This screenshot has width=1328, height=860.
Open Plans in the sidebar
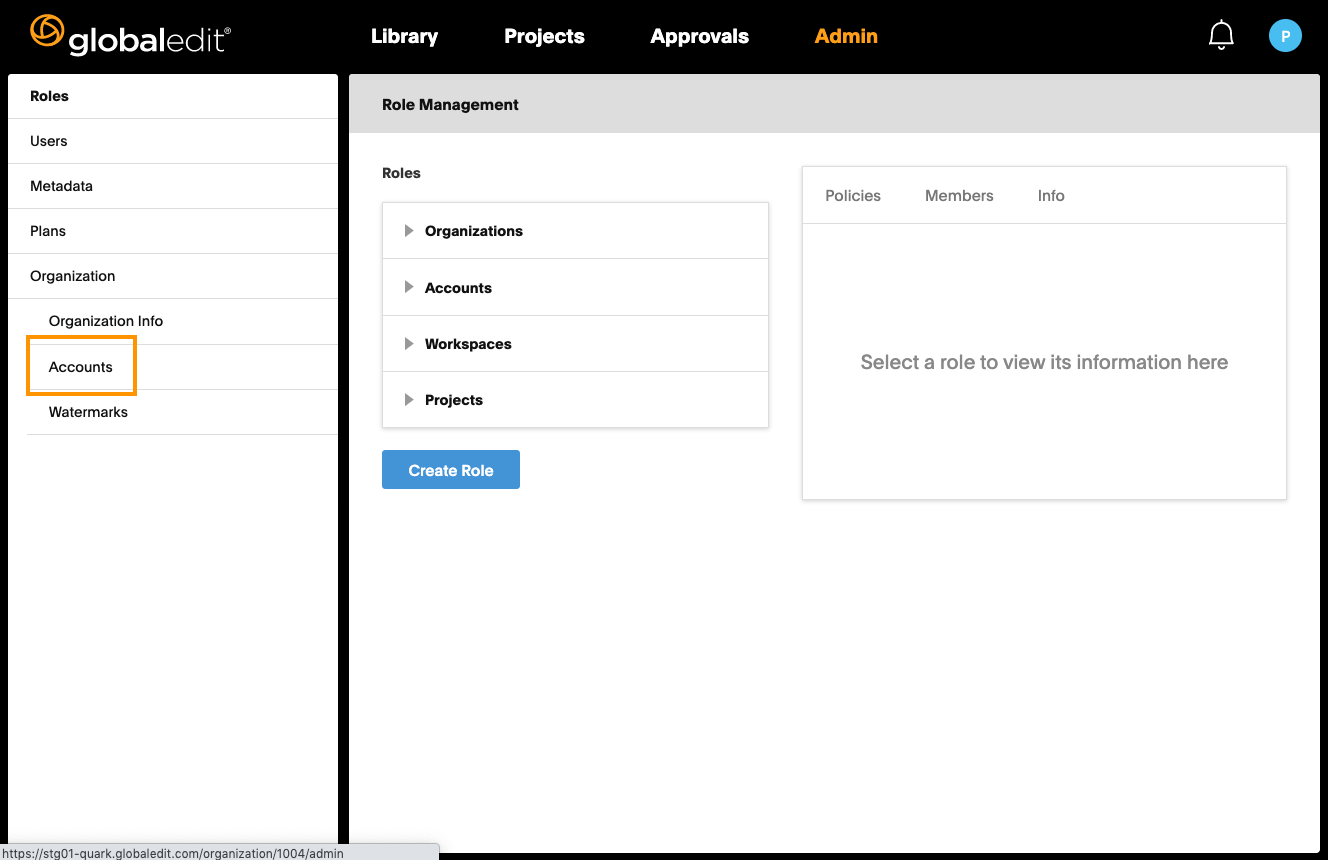pyautogui.click(x=173, y=231)
